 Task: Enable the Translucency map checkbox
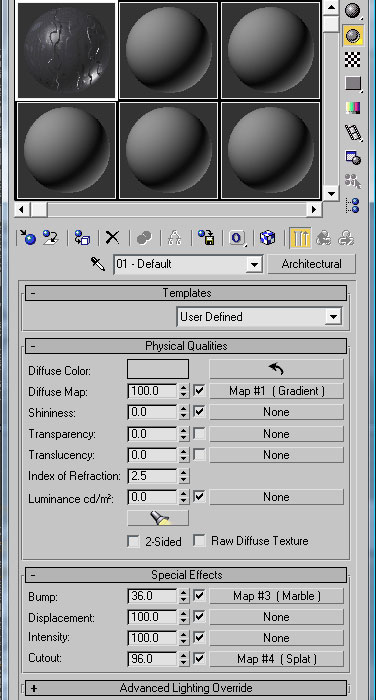(x=199, y=454)
